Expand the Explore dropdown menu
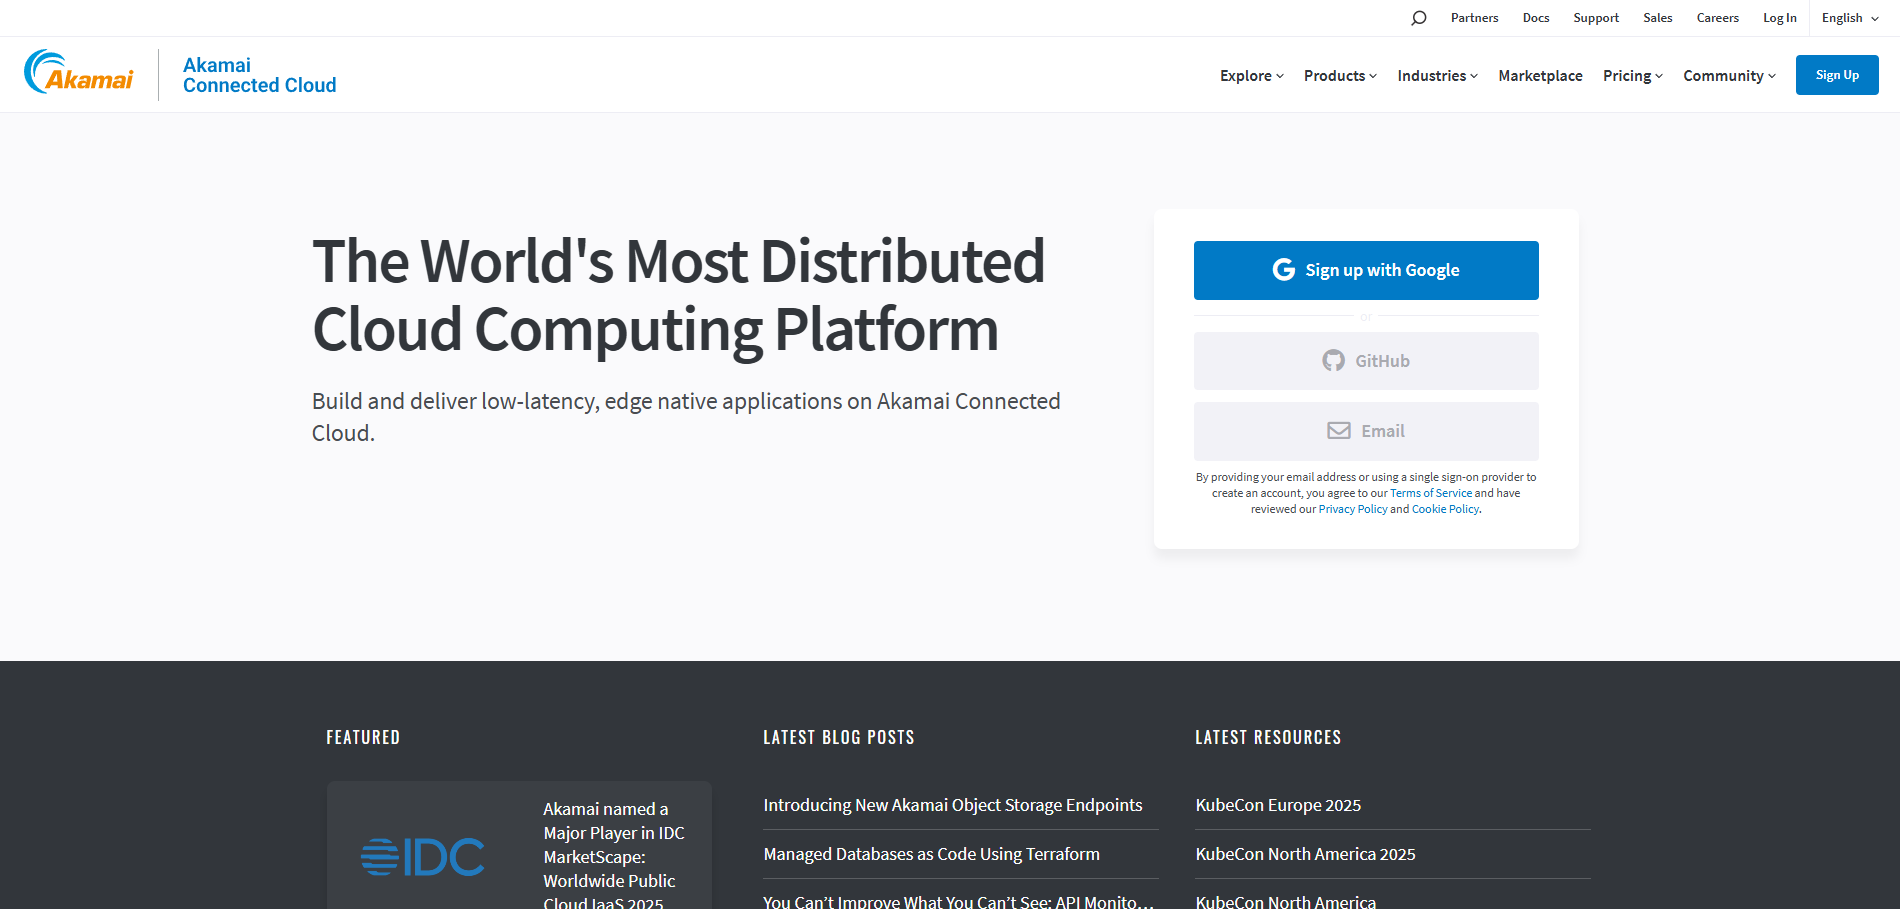Image resolution: width=1900 pixels, height=909 pixels. 1251,76
